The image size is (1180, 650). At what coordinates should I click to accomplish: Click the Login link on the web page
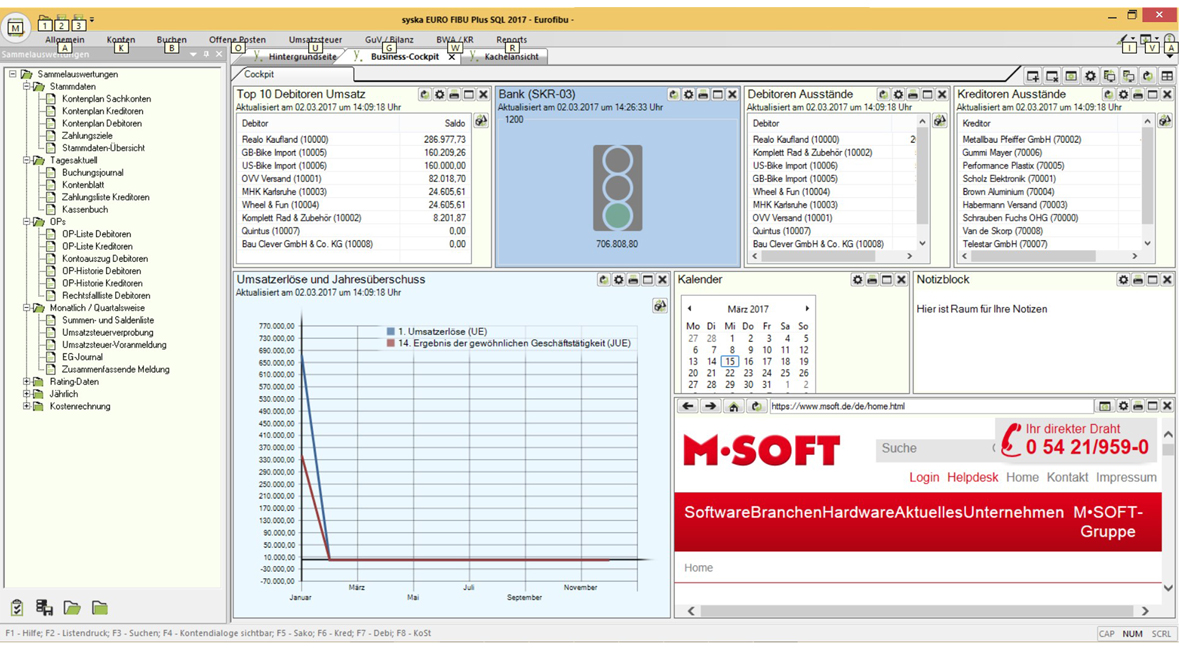pyautogui.click(x=923, y=478)
